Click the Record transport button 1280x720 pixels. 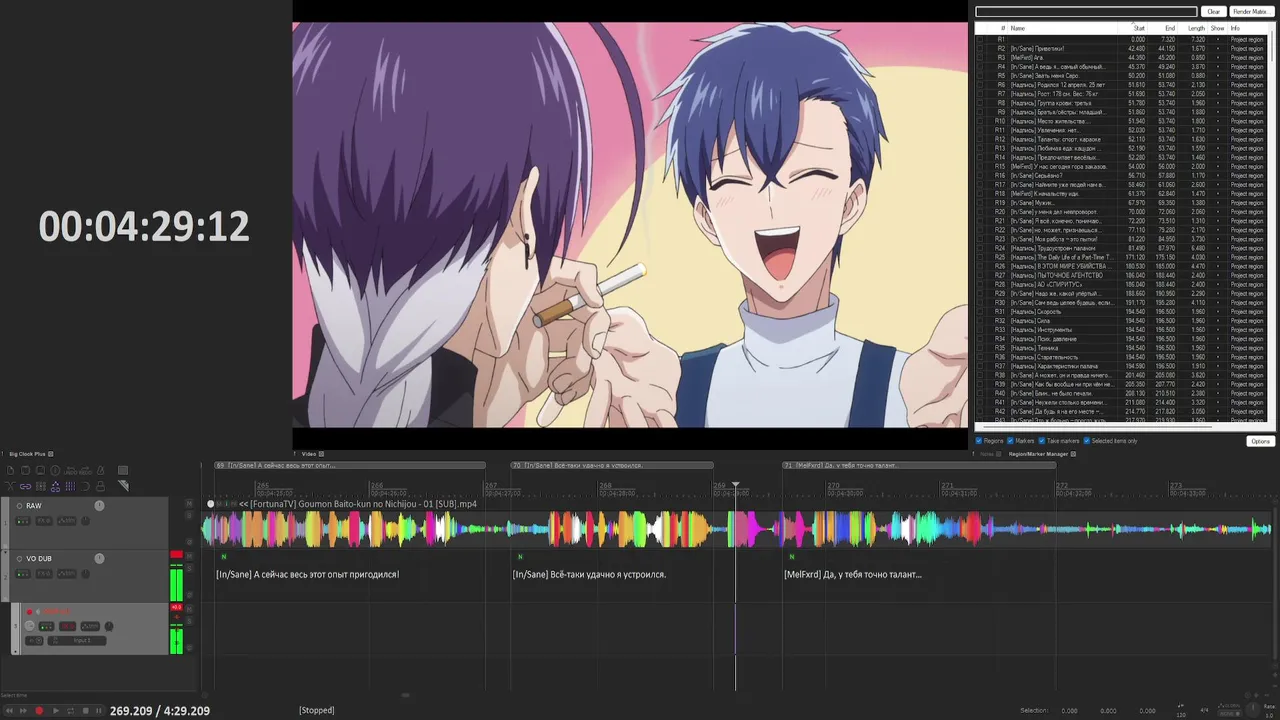click(x=39, y=710)
